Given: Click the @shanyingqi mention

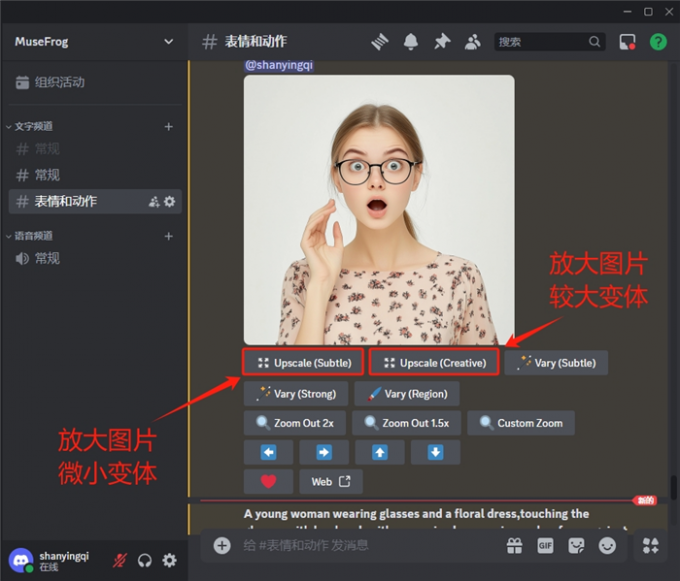Looking at the screenshot, I should pos(279,65).
